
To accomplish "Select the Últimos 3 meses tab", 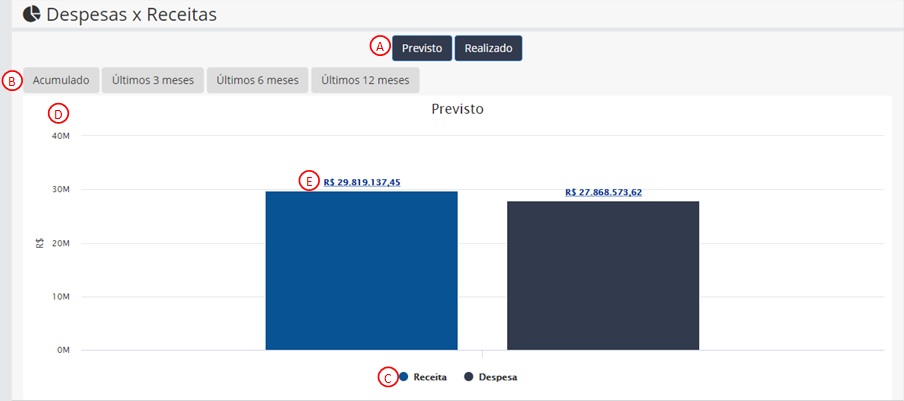I will [x=153, y=80].
